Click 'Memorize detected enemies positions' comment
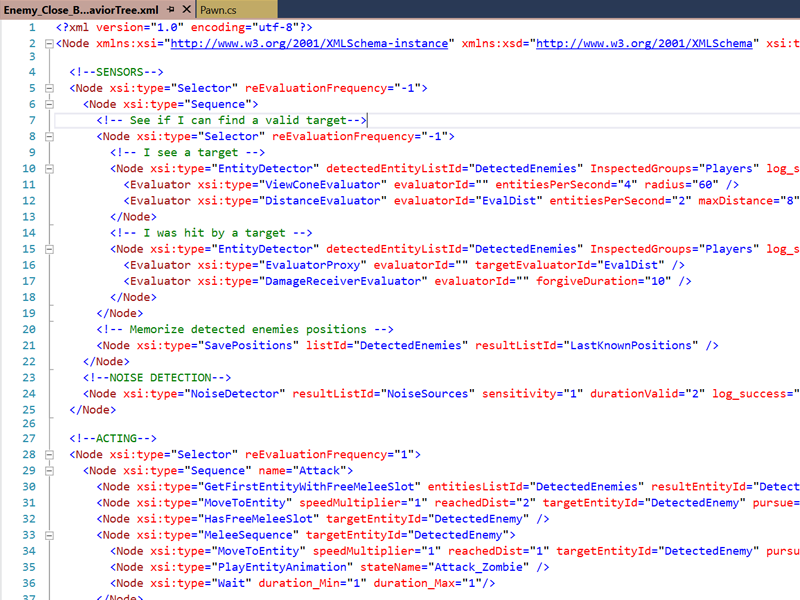The image size is (800, 600). (x=245, y=330)
